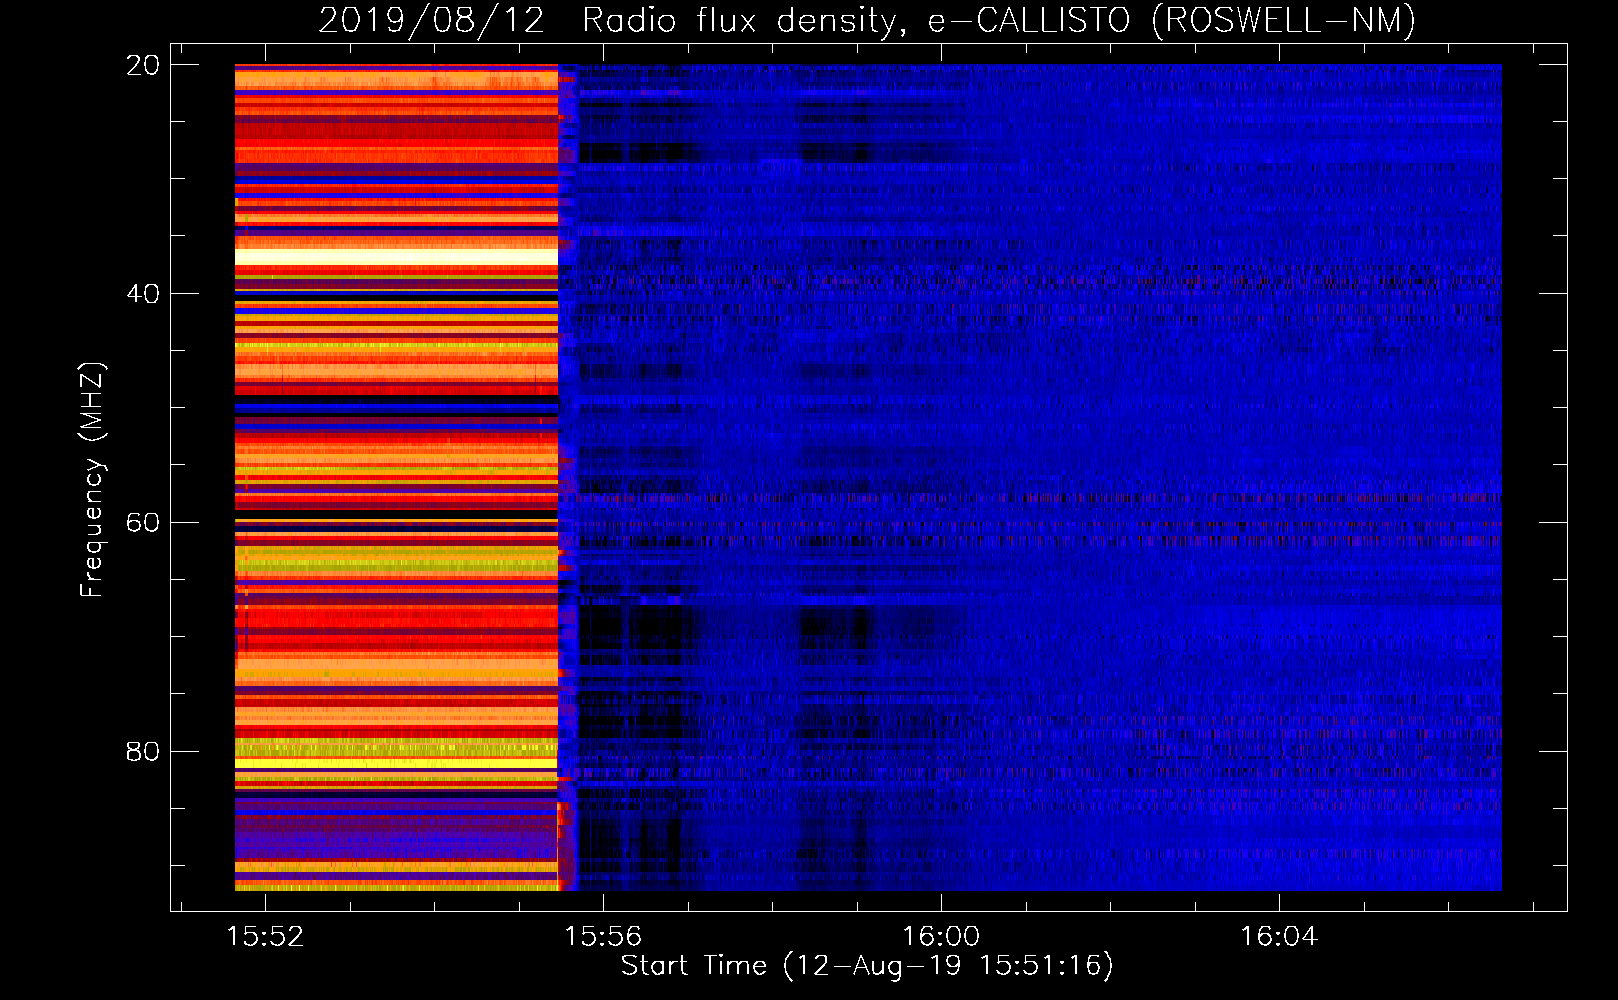Click the '15:56' time tick label
Screen dimensions: 1618x1000
(x=603, y=937)
